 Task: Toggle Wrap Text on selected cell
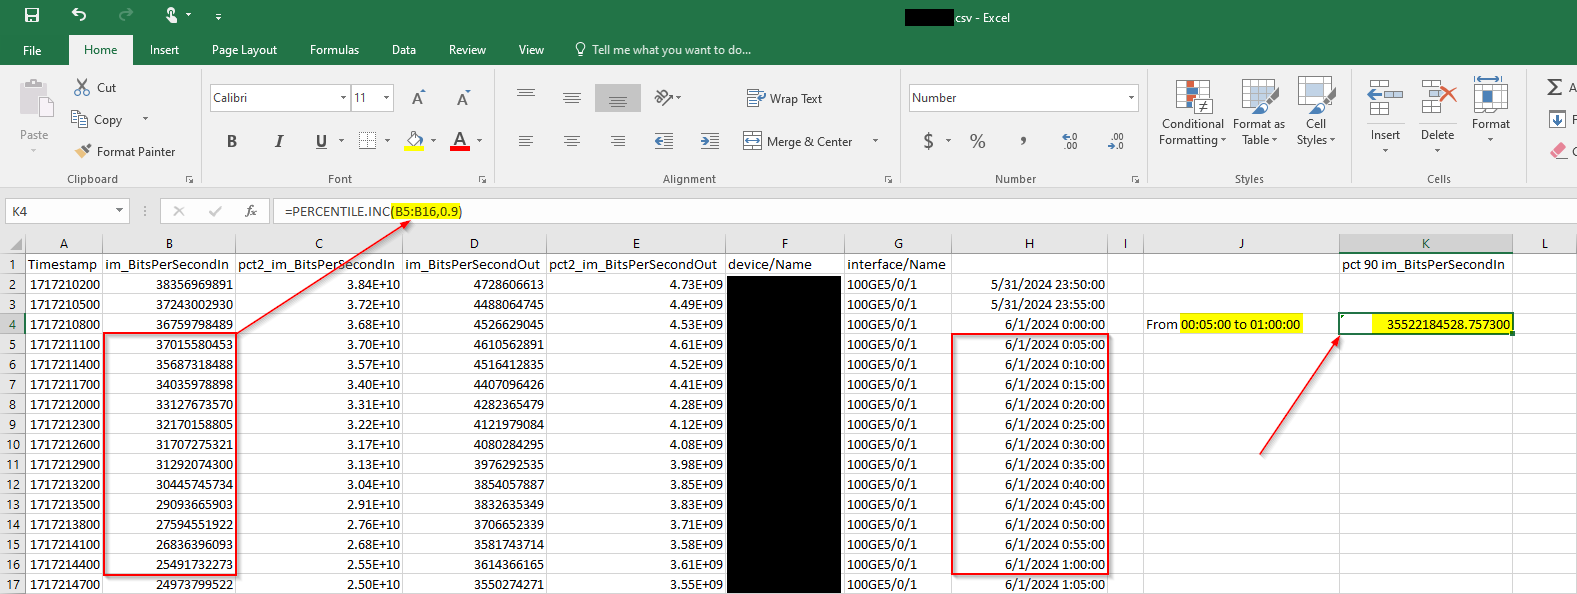784,98
